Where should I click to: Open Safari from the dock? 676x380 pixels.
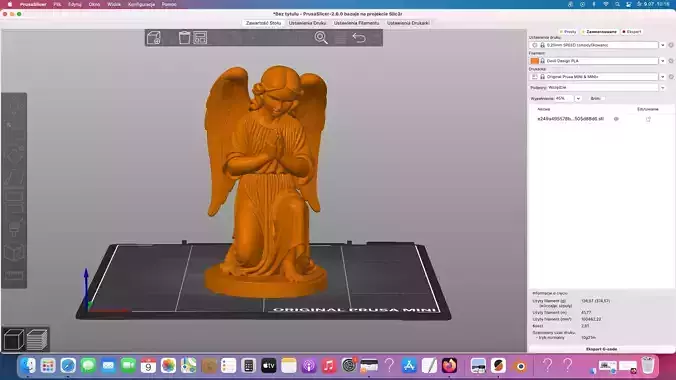coord(68,366)
